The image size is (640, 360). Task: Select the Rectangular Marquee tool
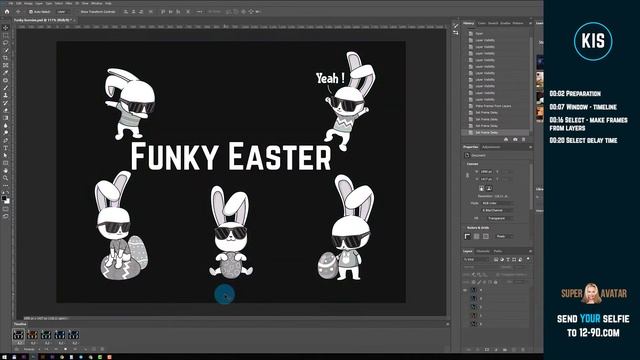click(x=6, y=35)
